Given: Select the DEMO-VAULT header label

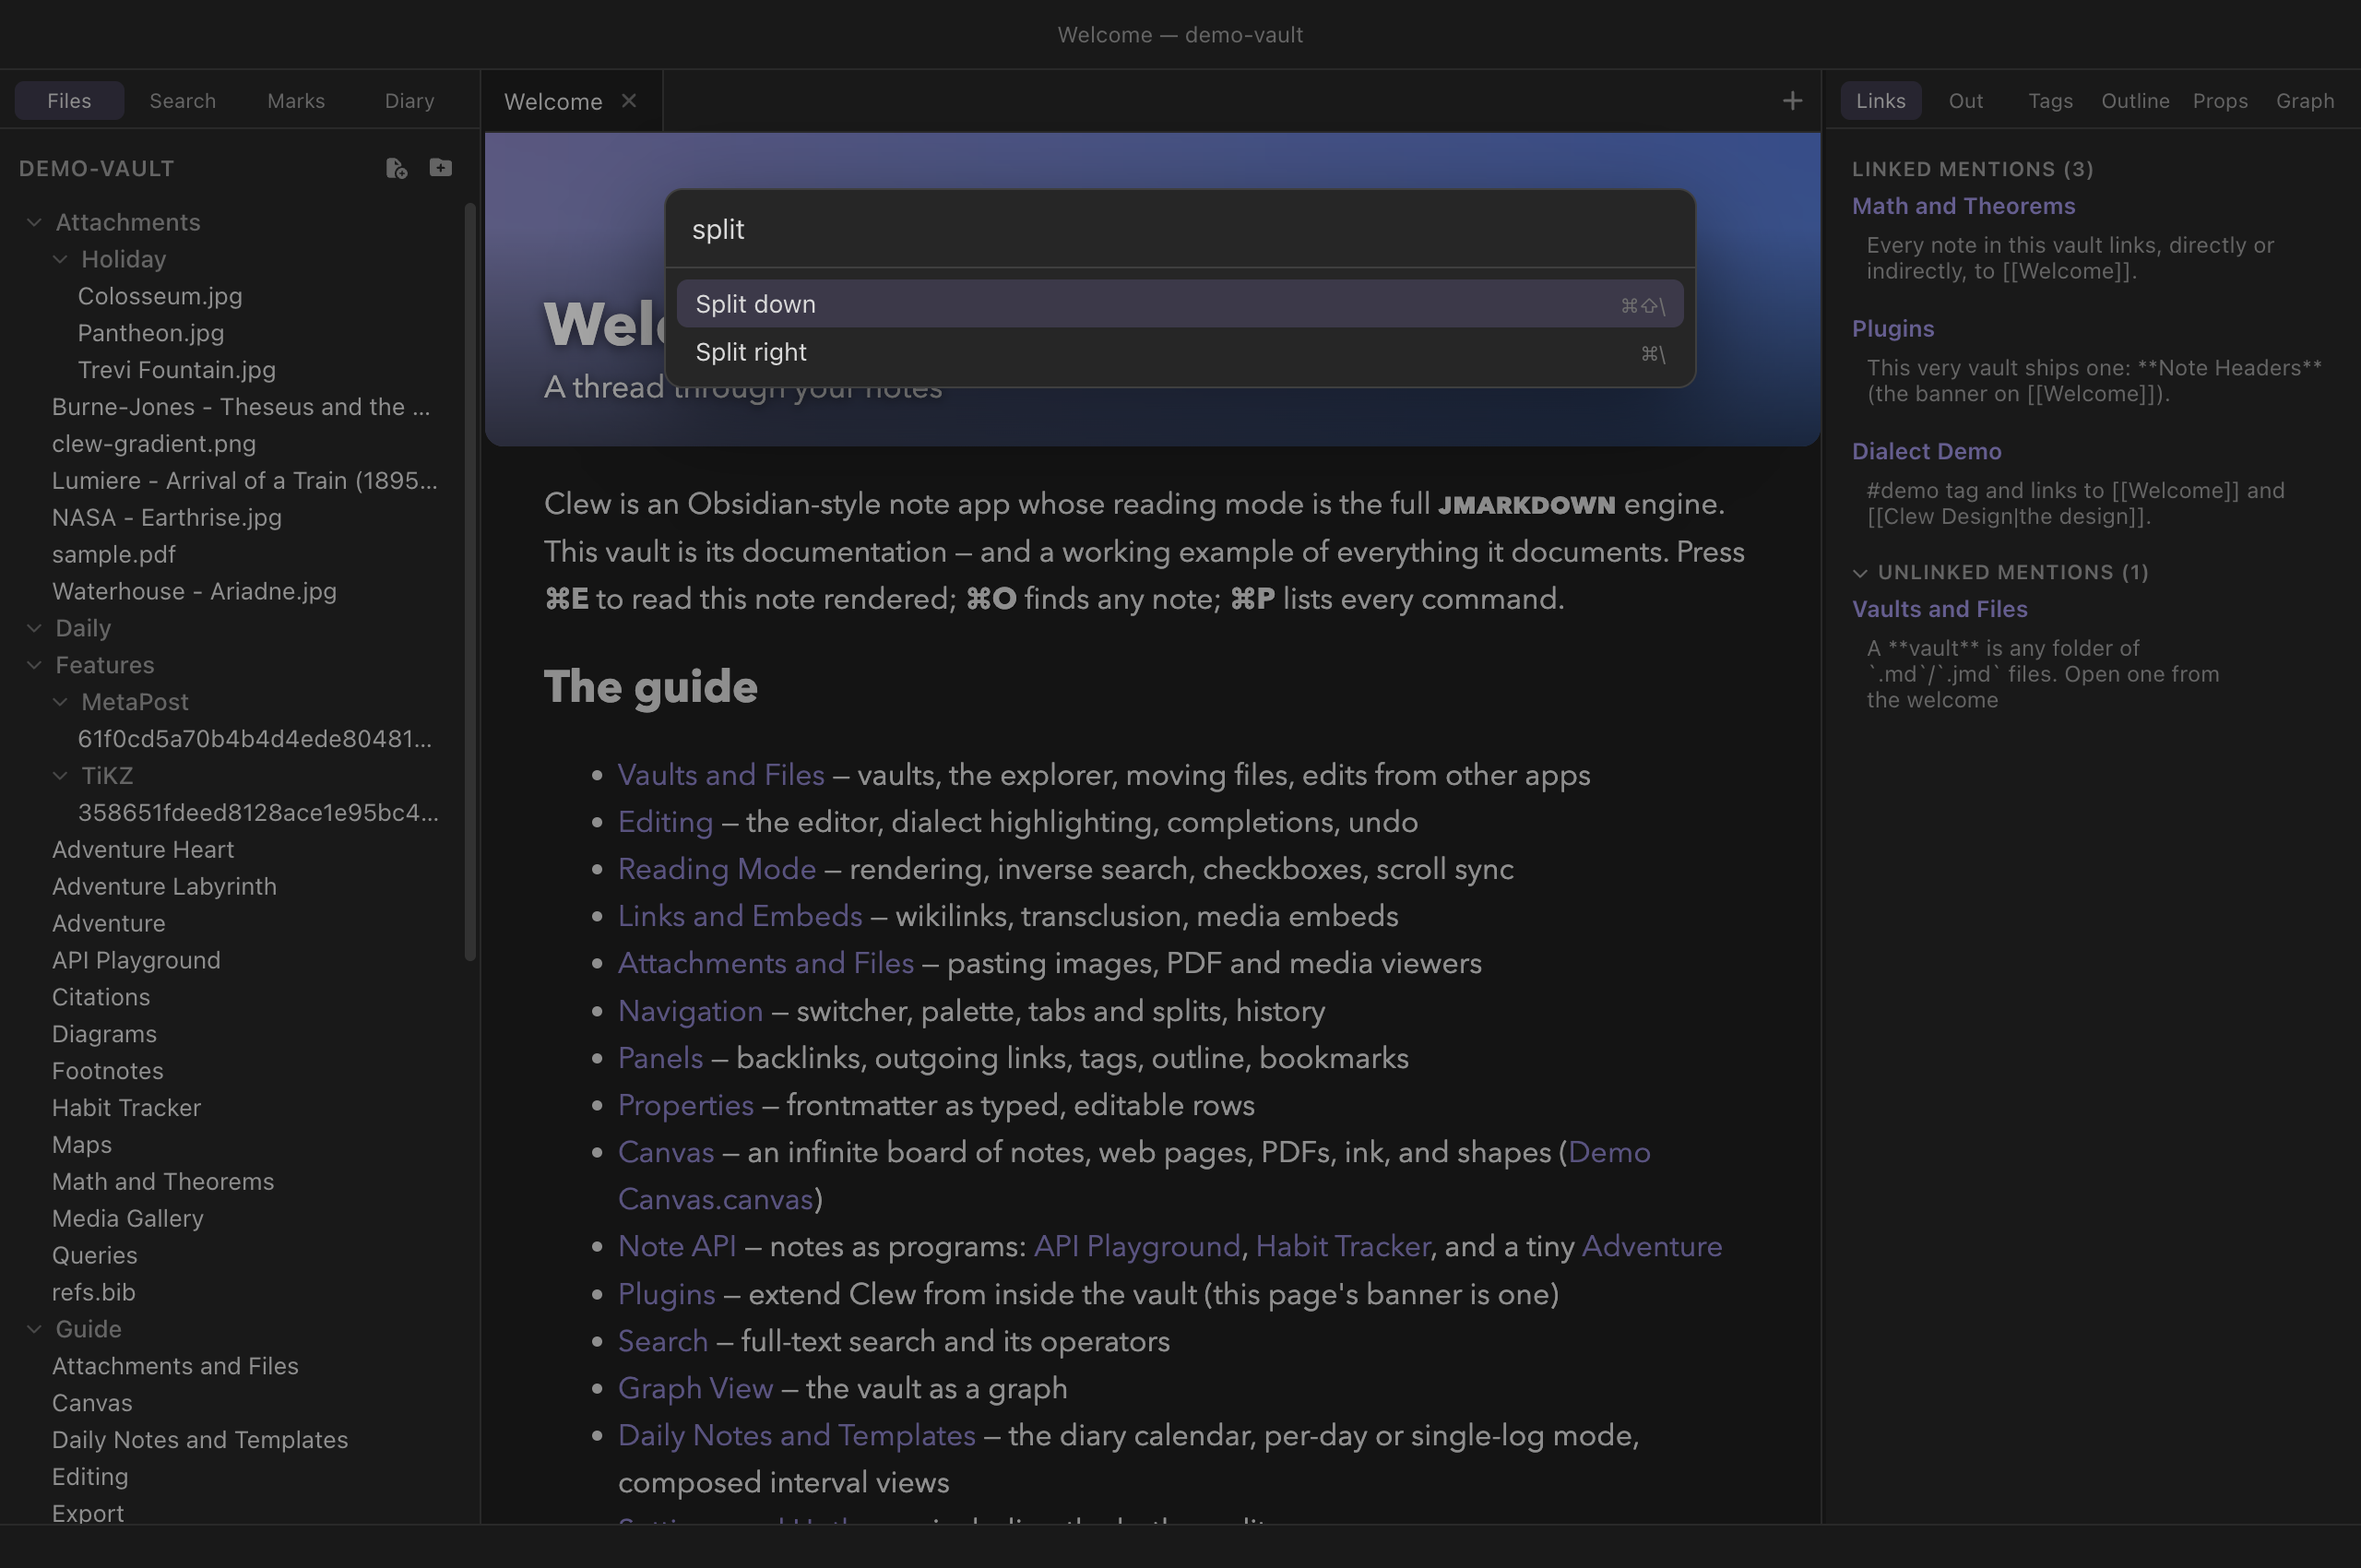Looking at the screenshot, I should coord(96,168).
